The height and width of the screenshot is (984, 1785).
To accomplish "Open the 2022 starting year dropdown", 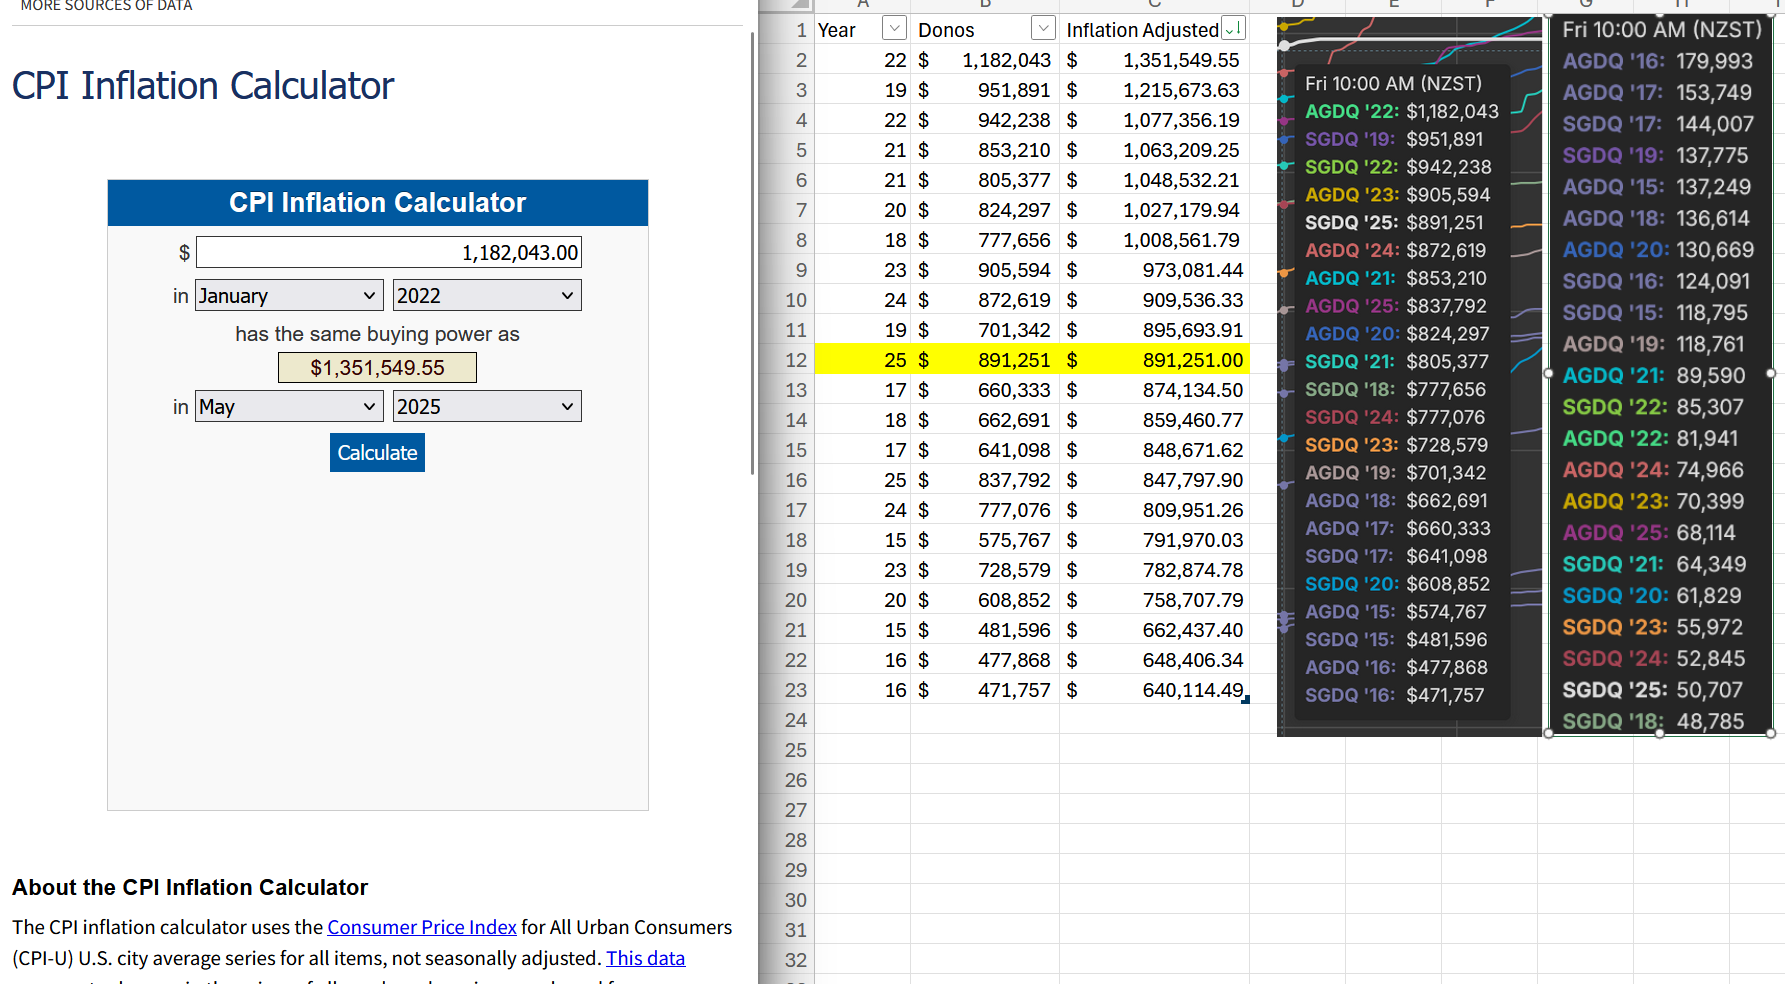I will 487,295.
